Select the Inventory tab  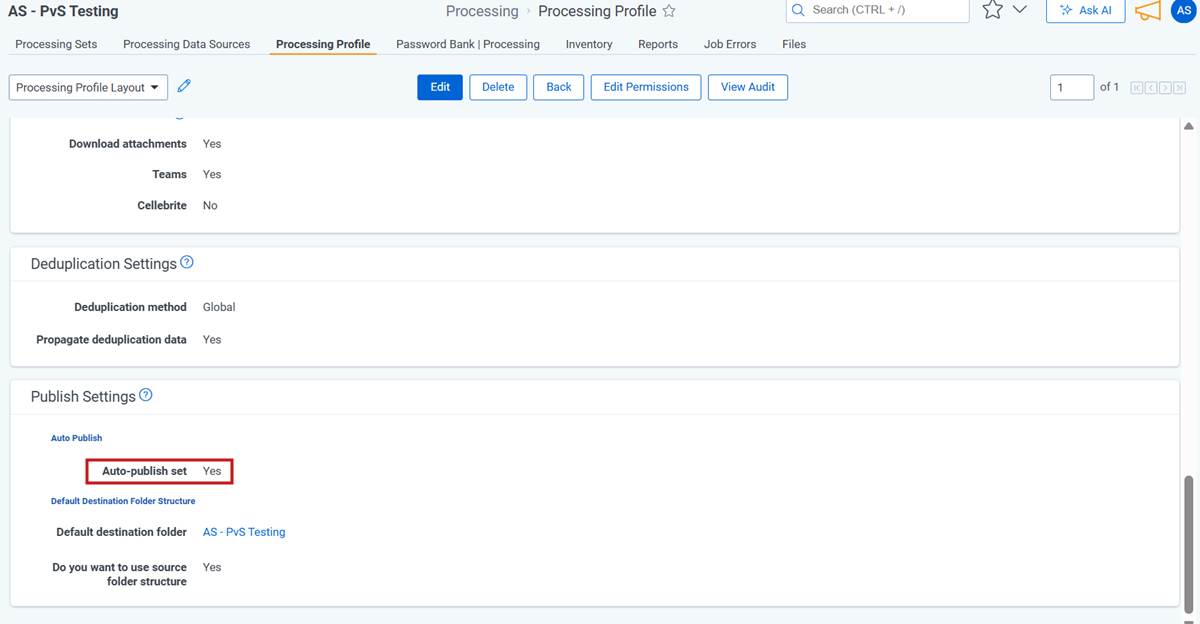pos(589,44)
